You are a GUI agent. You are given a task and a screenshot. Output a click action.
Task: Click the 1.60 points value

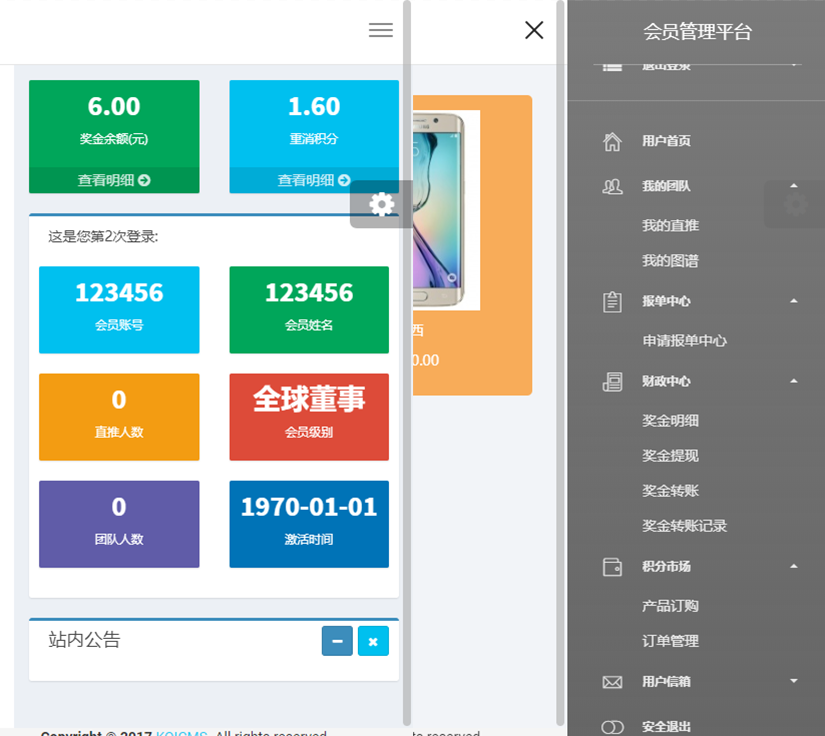click(314, 107)
